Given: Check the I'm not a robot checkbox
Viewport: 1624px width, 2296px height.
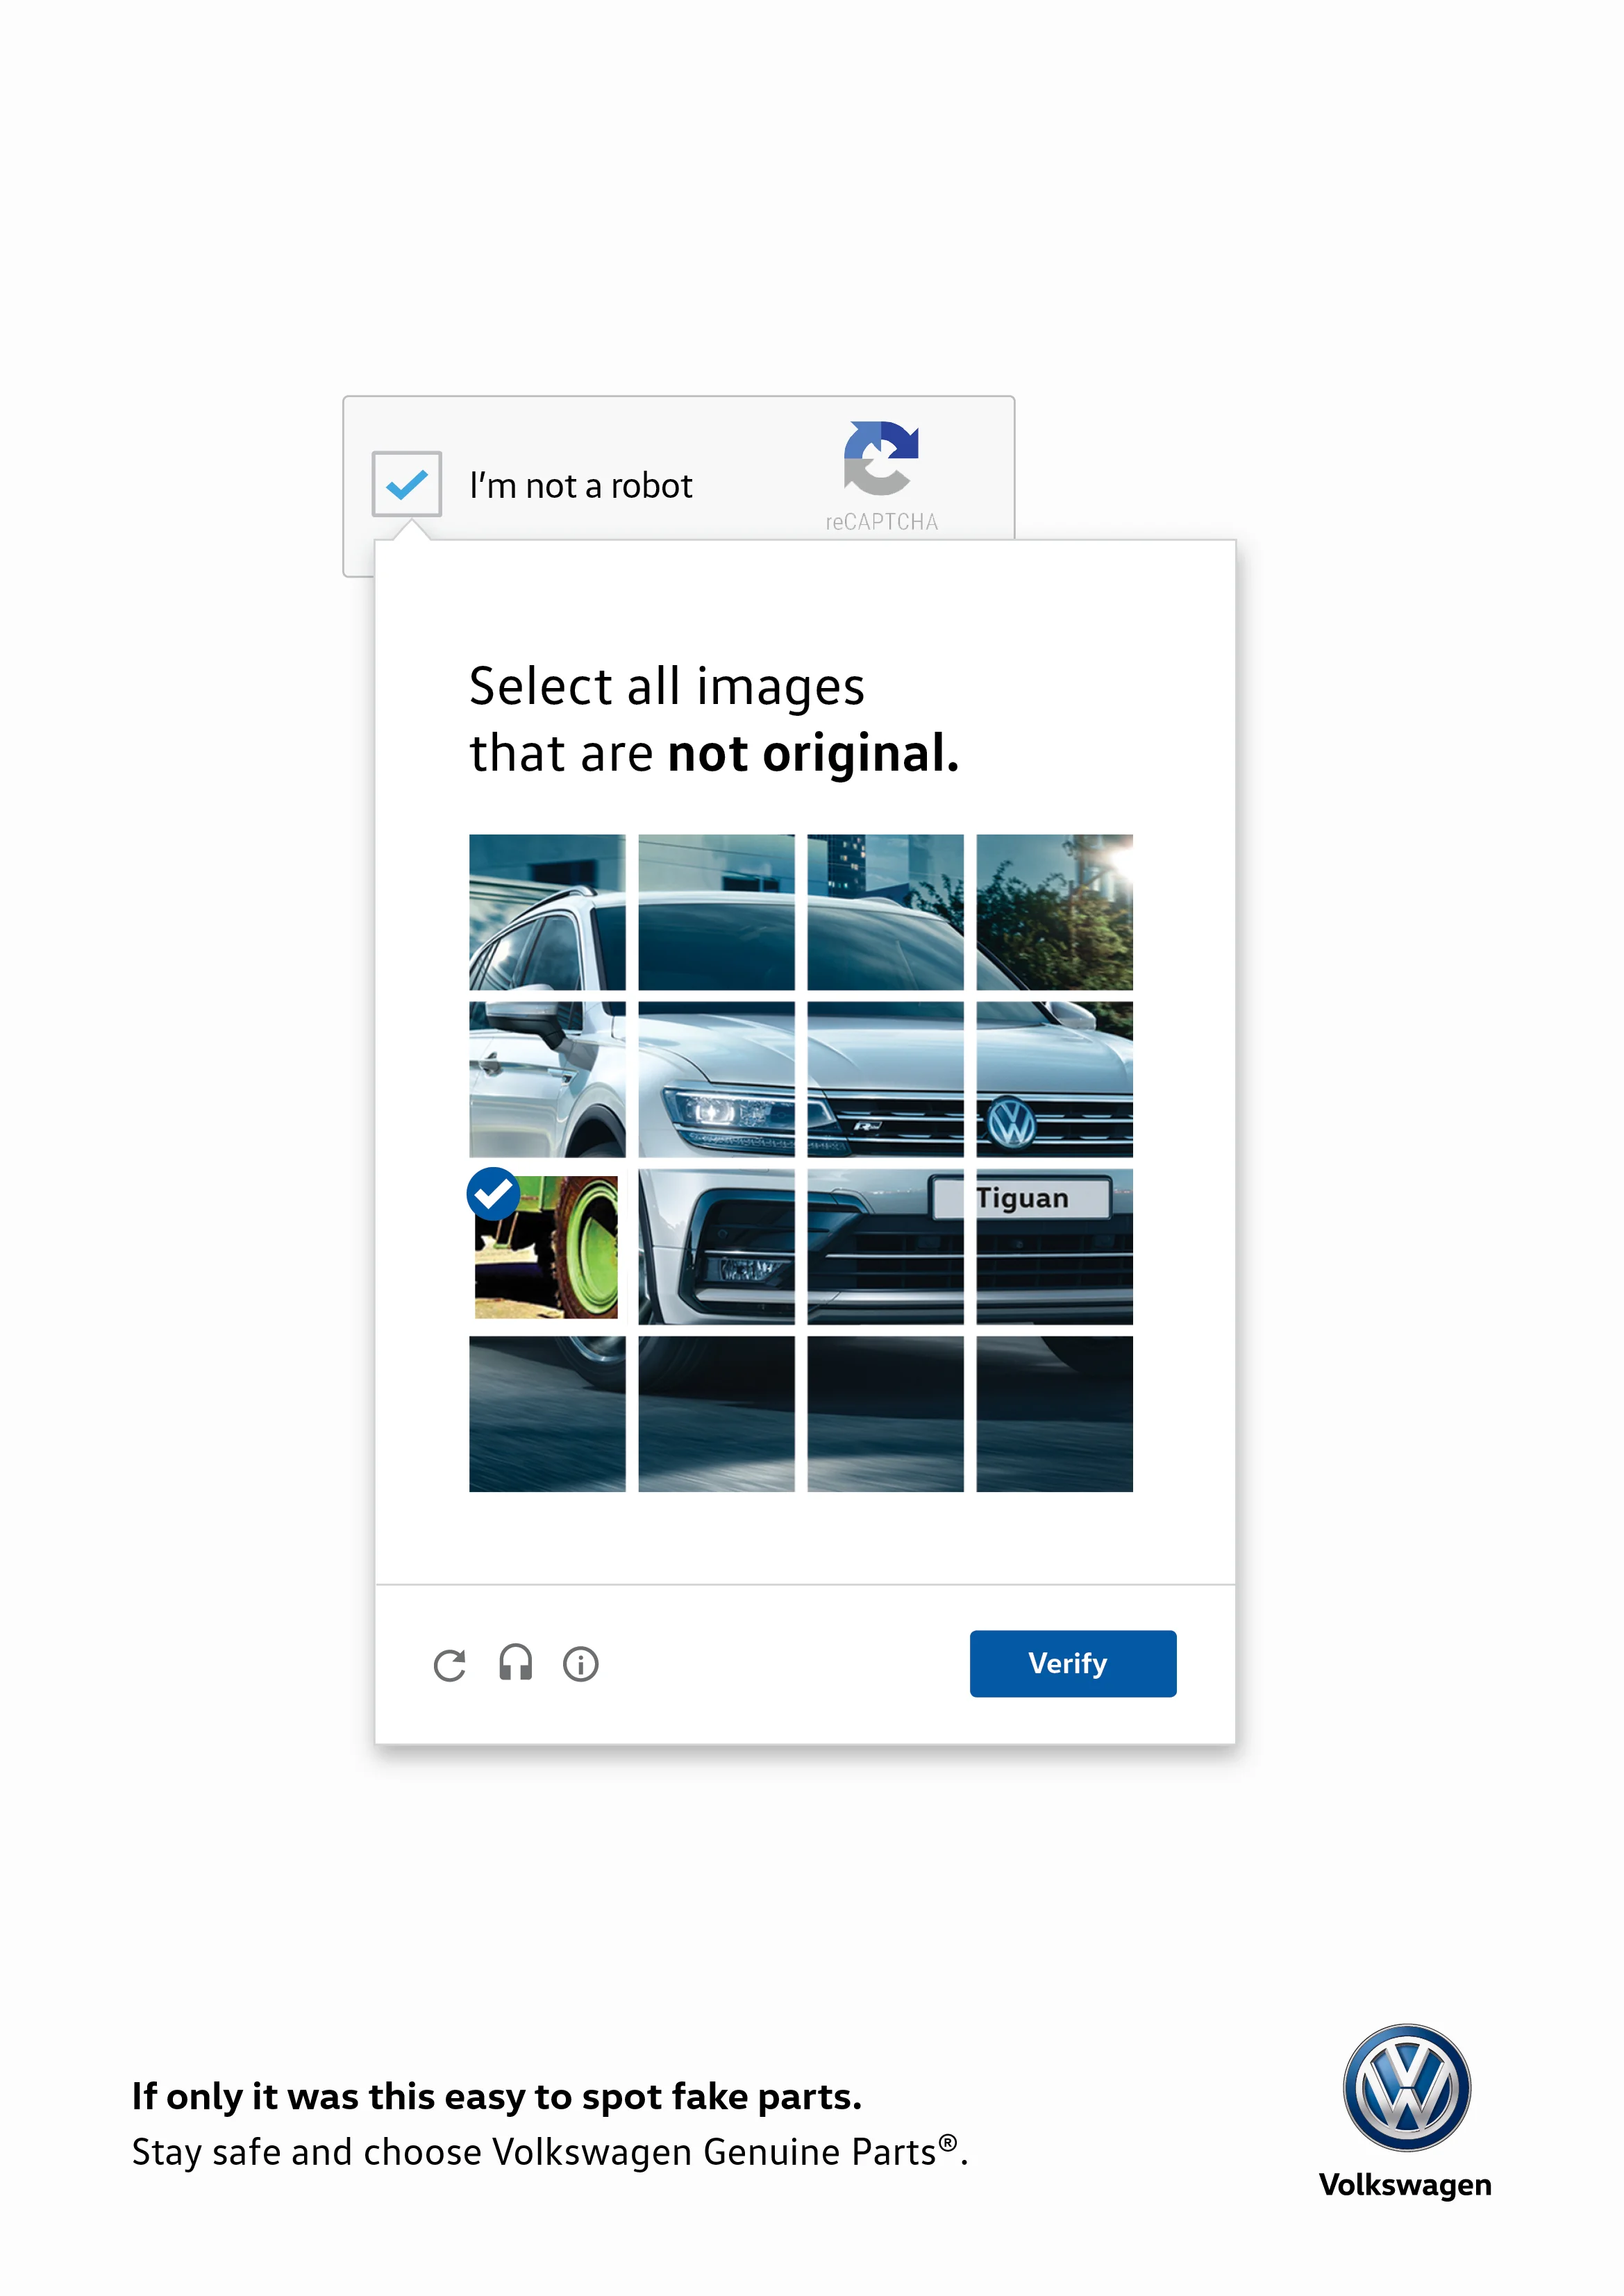Looking at the screenshot, I should click(x=406, y=485).
